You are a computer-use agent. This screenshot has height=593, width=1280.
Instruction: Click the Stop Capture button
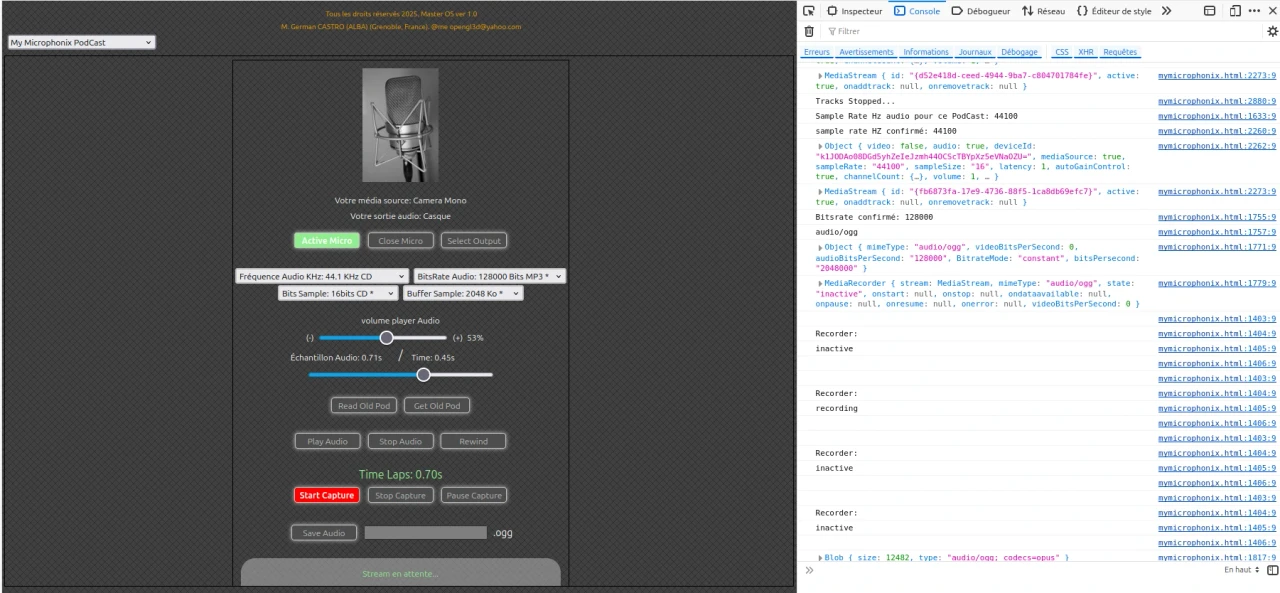[400, 495]
